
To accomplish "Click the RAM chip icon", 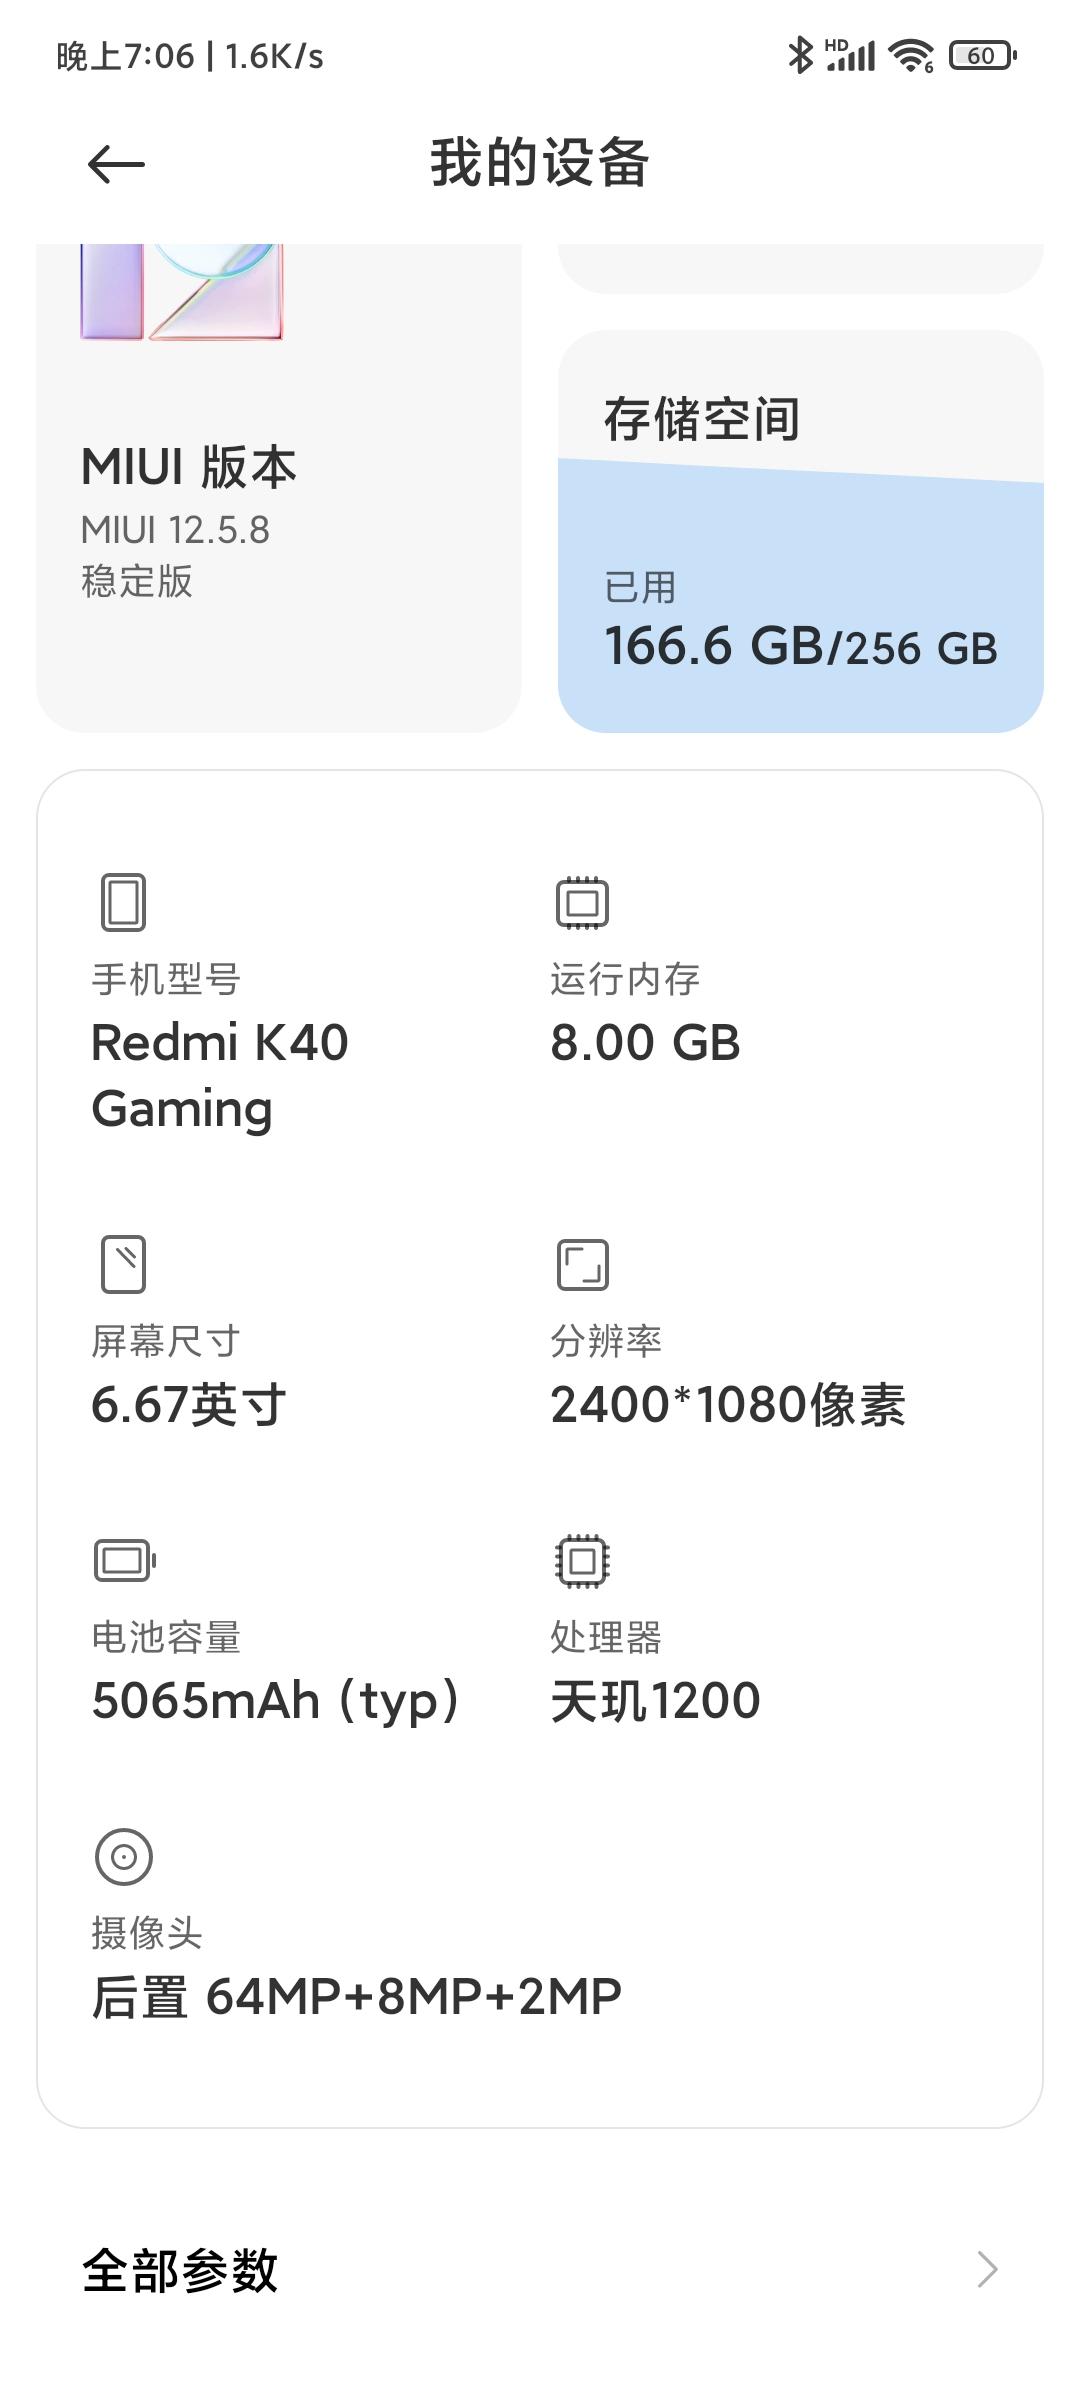I will [582, 902].
